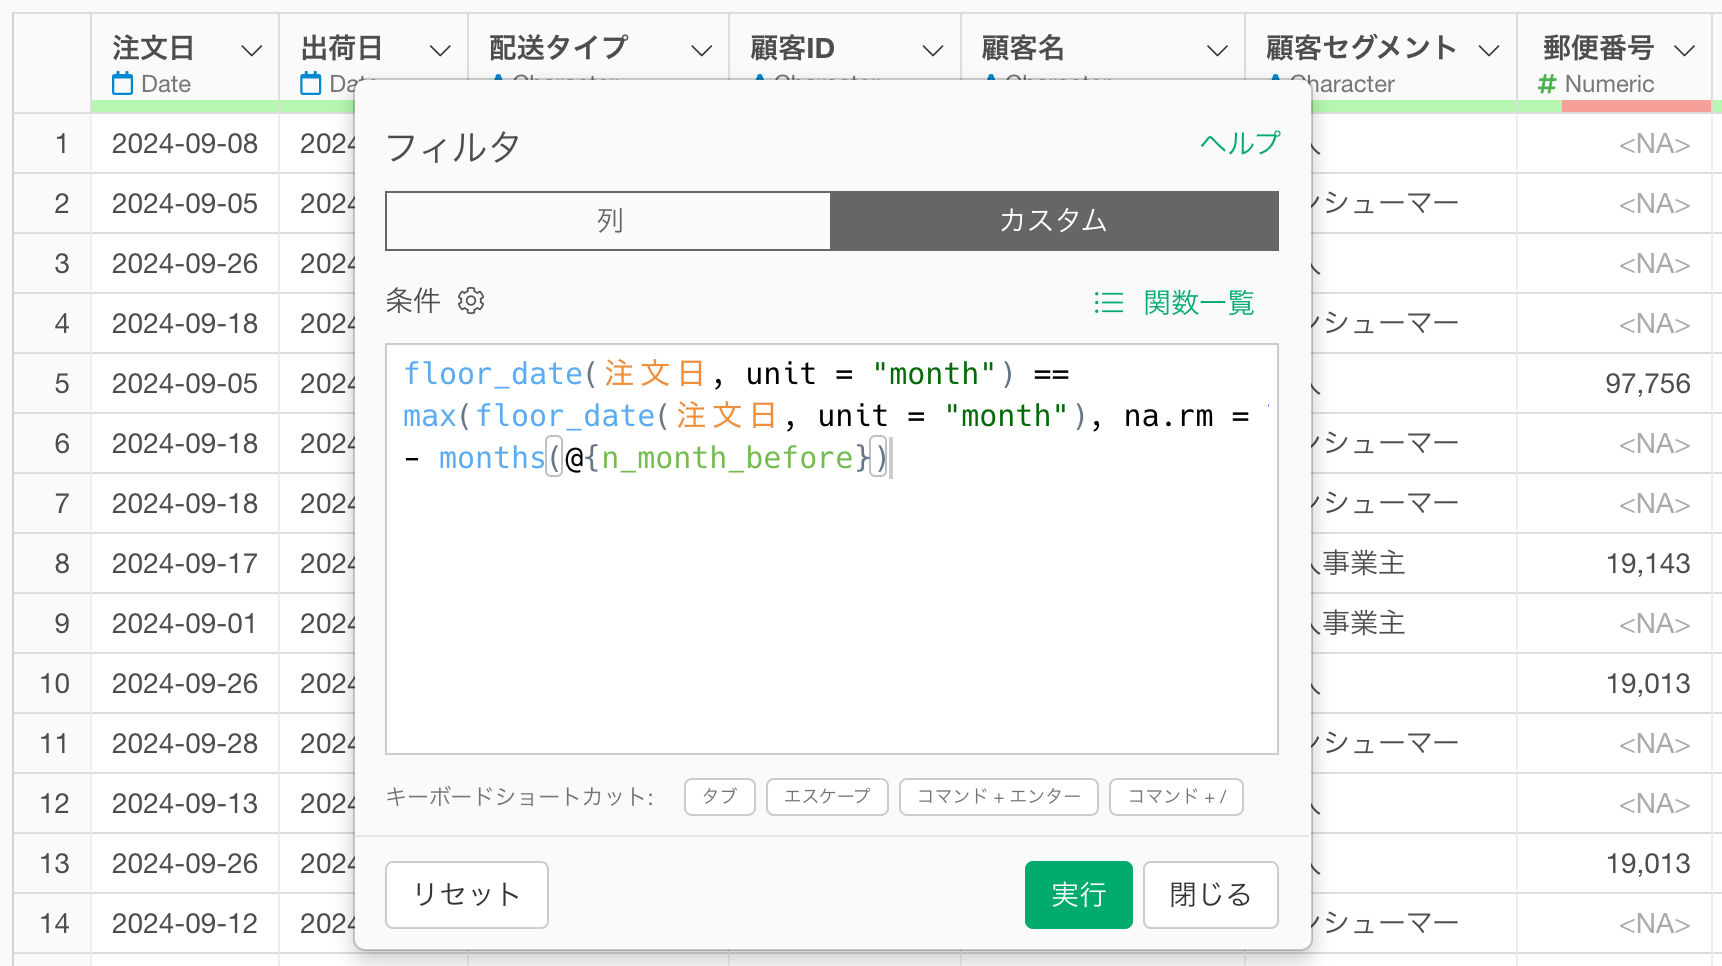Open the 顧客セグメント column dropdown menu
This screenshot has height=966, width=1722.
tap(1489, 50)
